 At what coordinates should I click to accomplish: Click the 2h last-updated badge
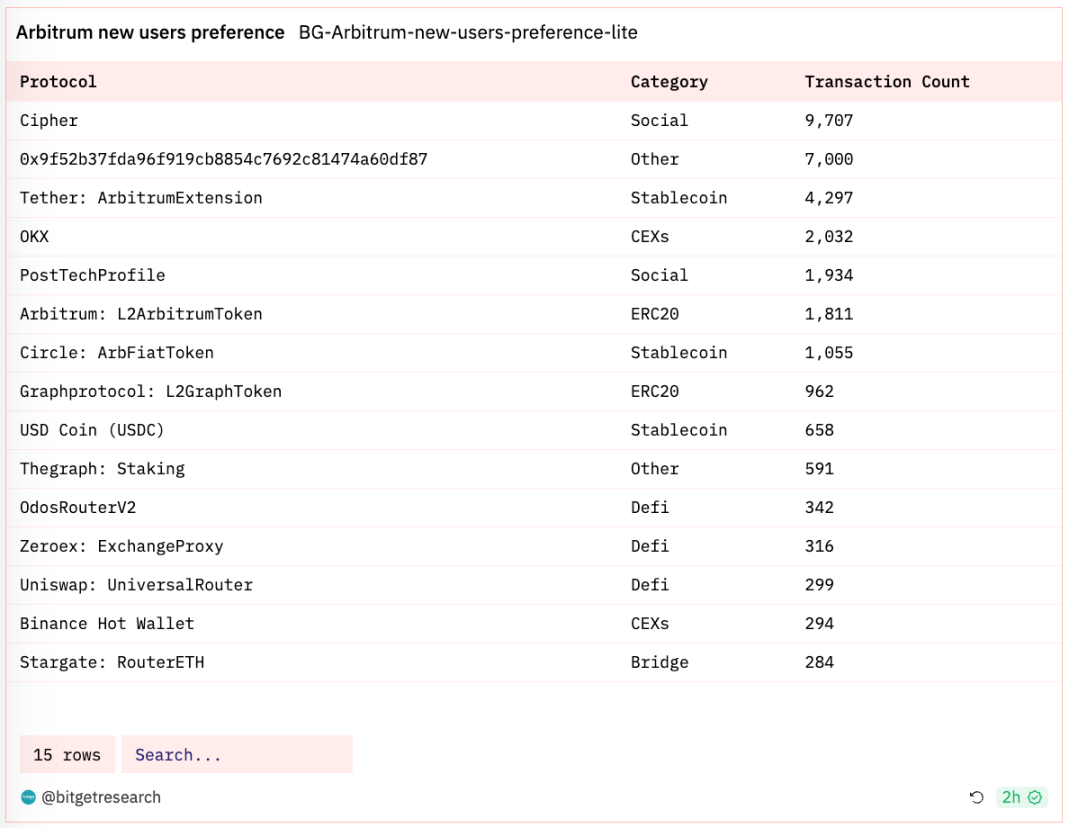(1011, 797)
